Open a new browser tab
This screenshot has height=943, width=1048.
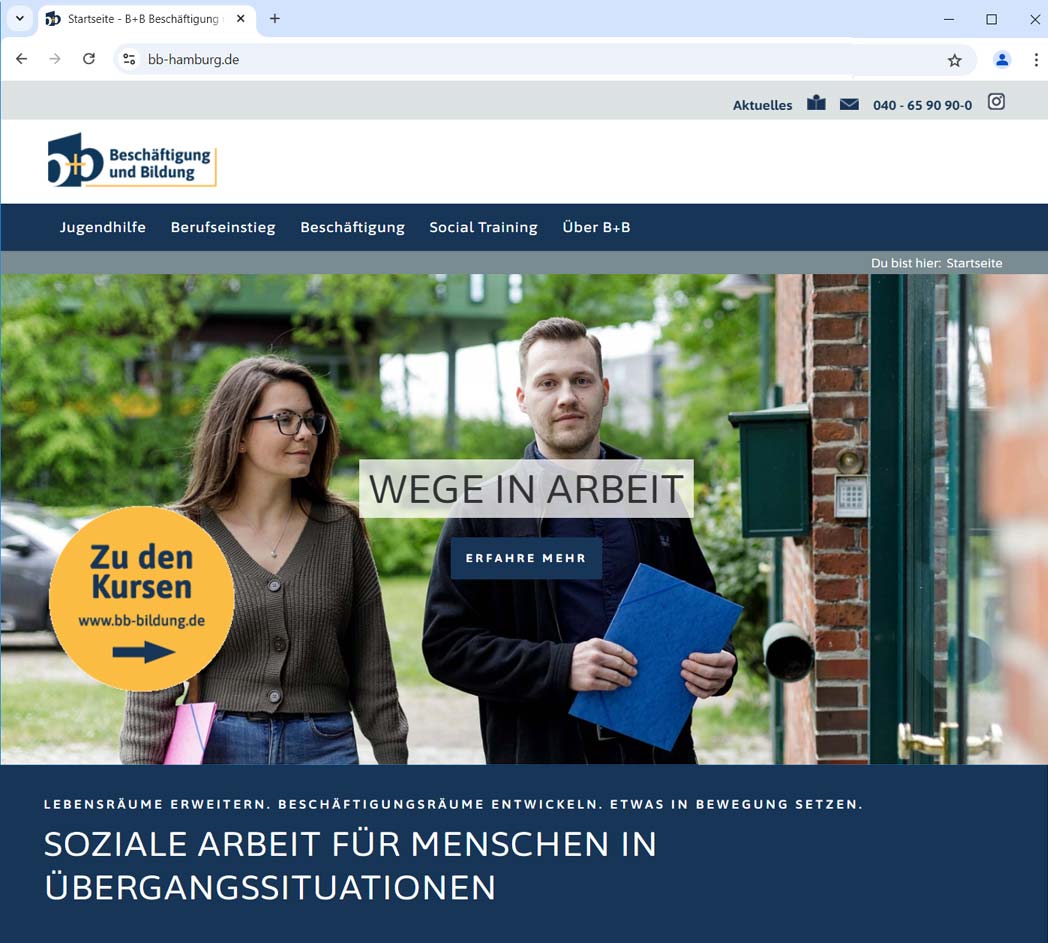coord(275,19)
